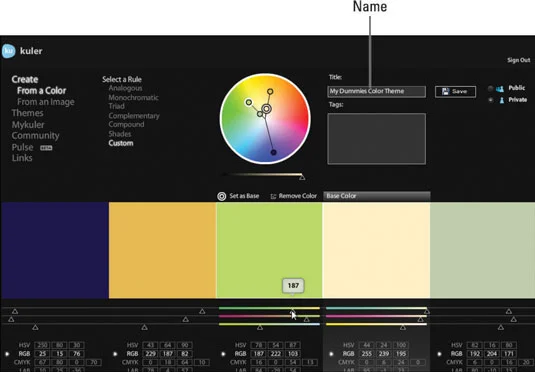Click the cream base color swatch
The image size is (535, 372).
point(376,250)
